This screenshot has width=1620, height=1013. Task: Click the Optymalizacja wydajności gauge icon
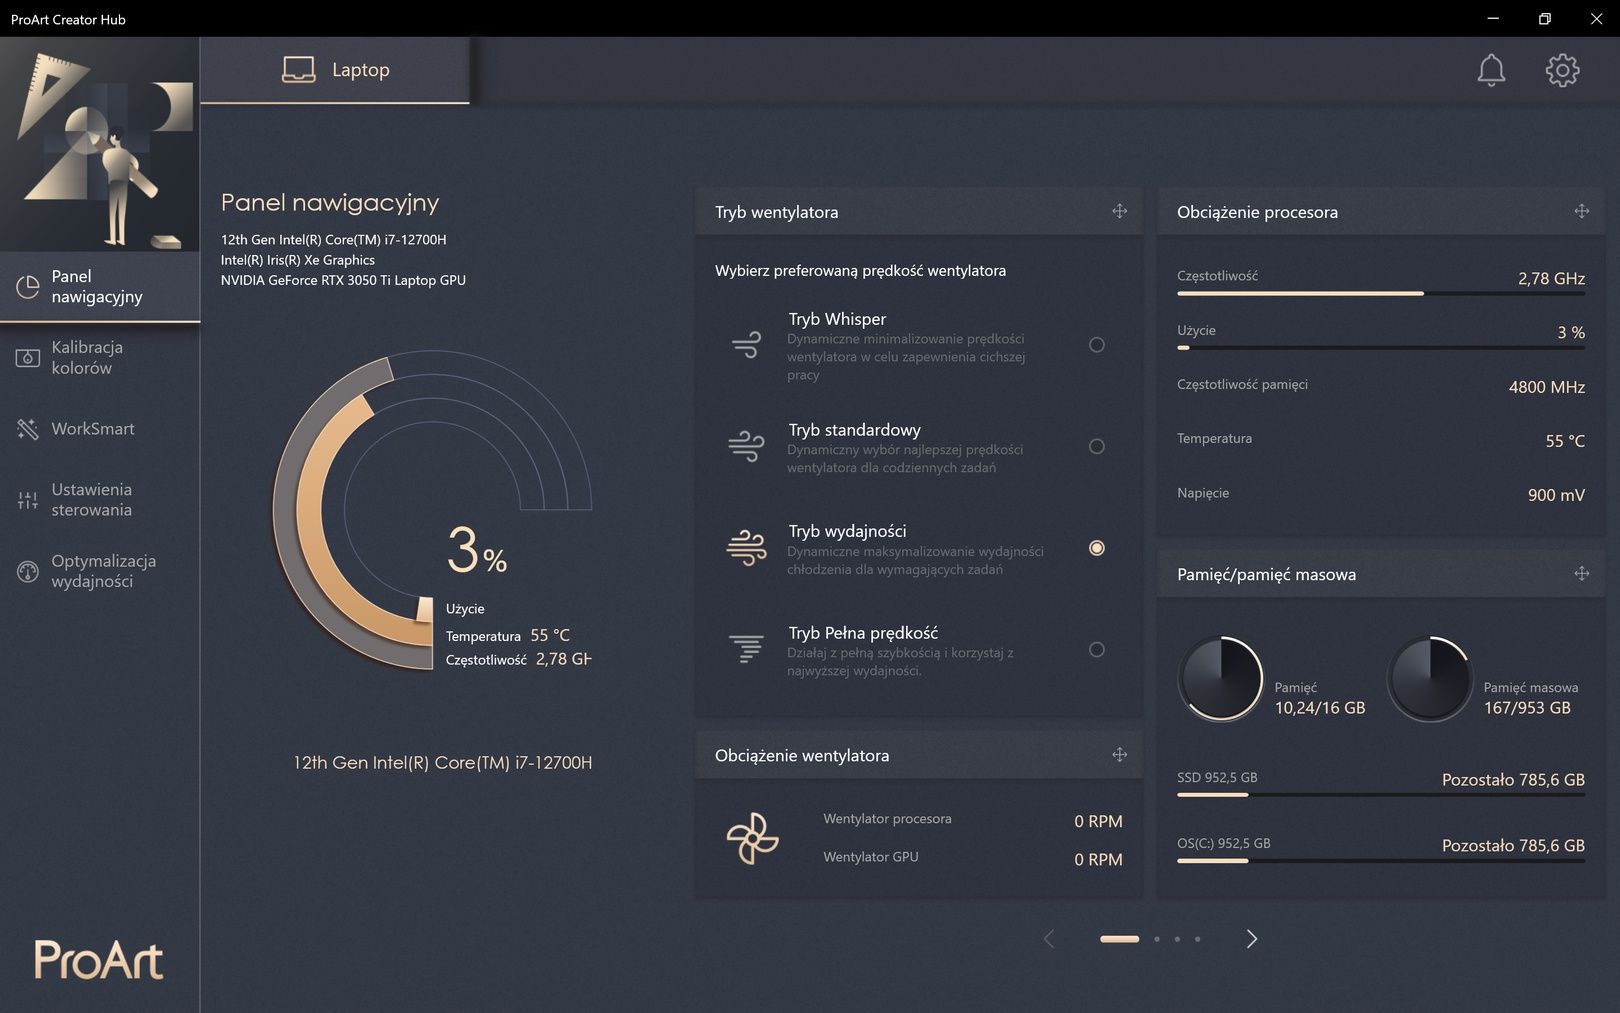[28, 571]
